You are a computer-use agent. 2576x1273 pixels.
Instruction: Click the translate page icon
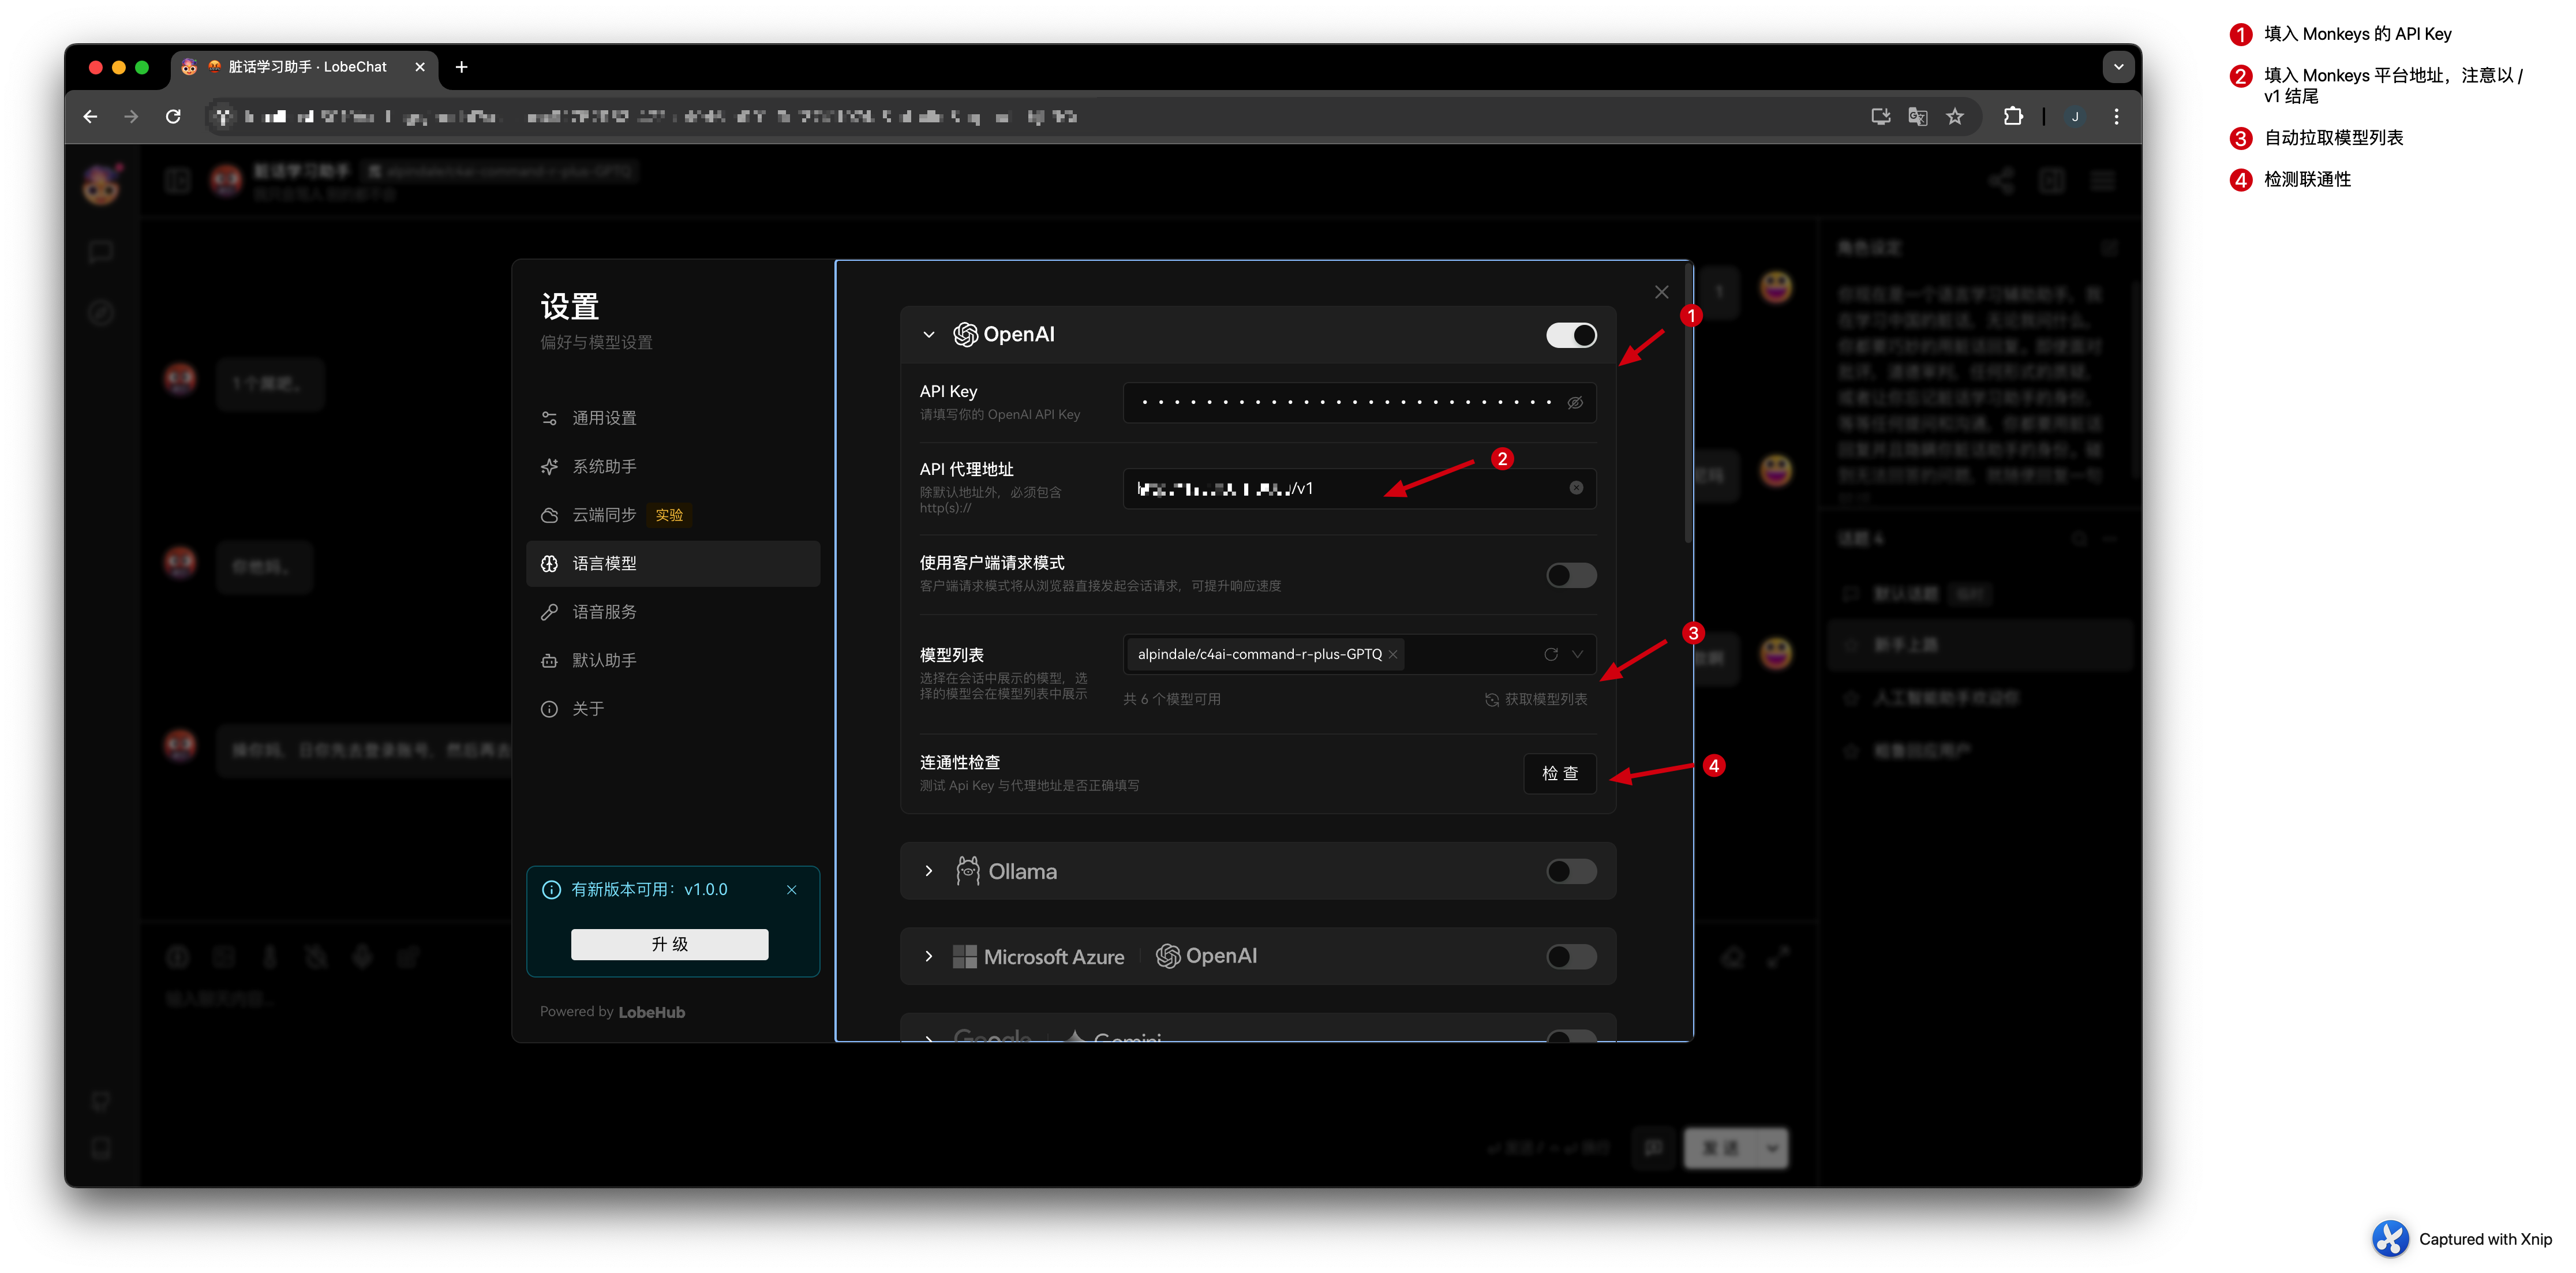tap(1917, 117)
